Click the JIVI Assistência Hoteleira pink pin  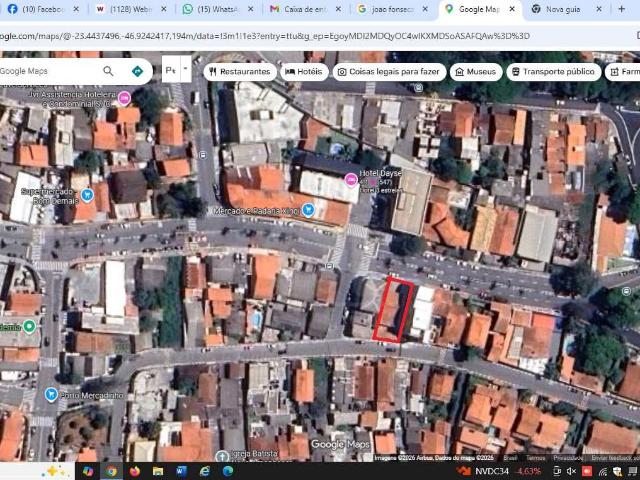[x=124, y=98]
